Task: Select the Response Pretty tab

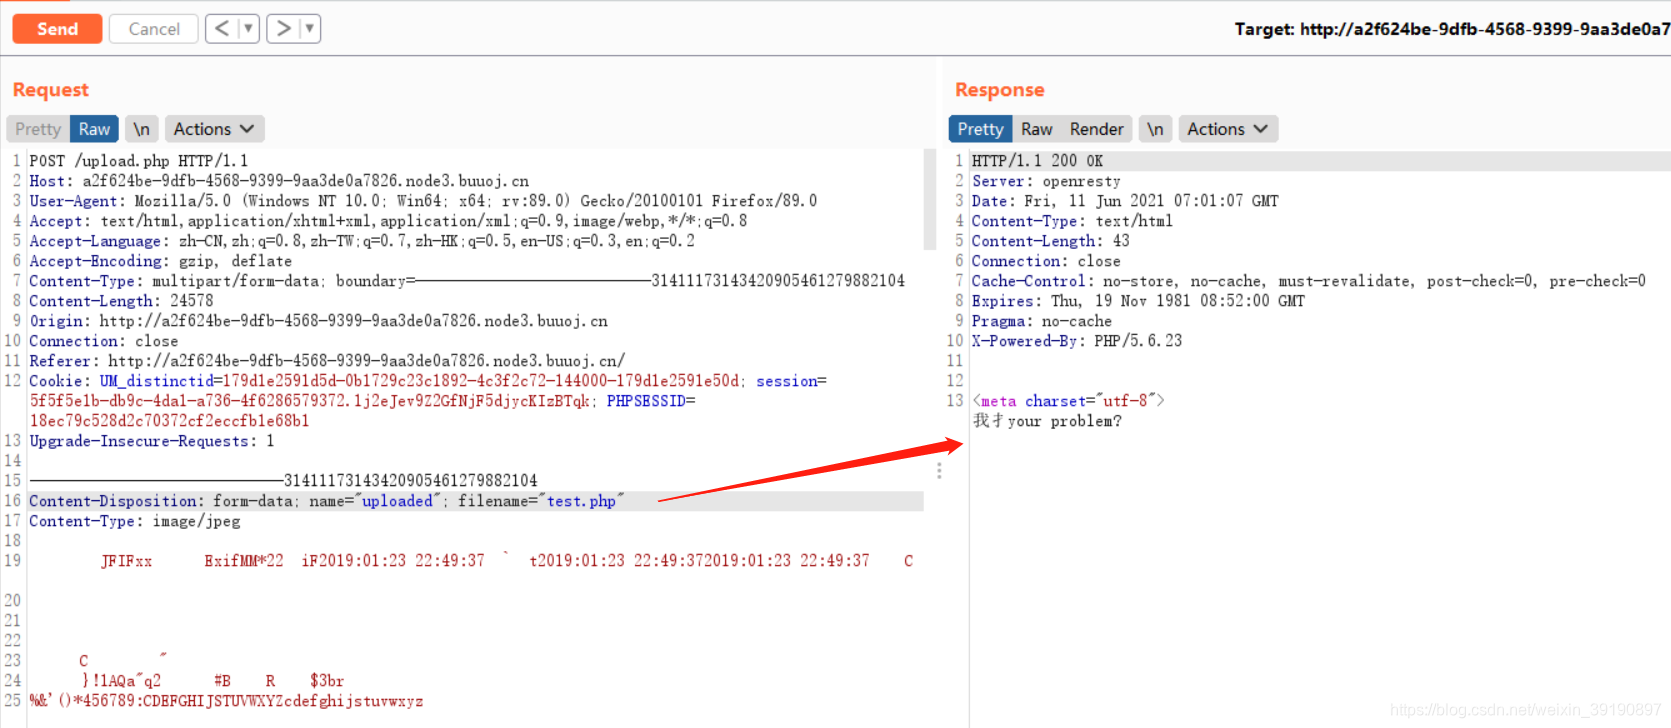Action: 980,129
